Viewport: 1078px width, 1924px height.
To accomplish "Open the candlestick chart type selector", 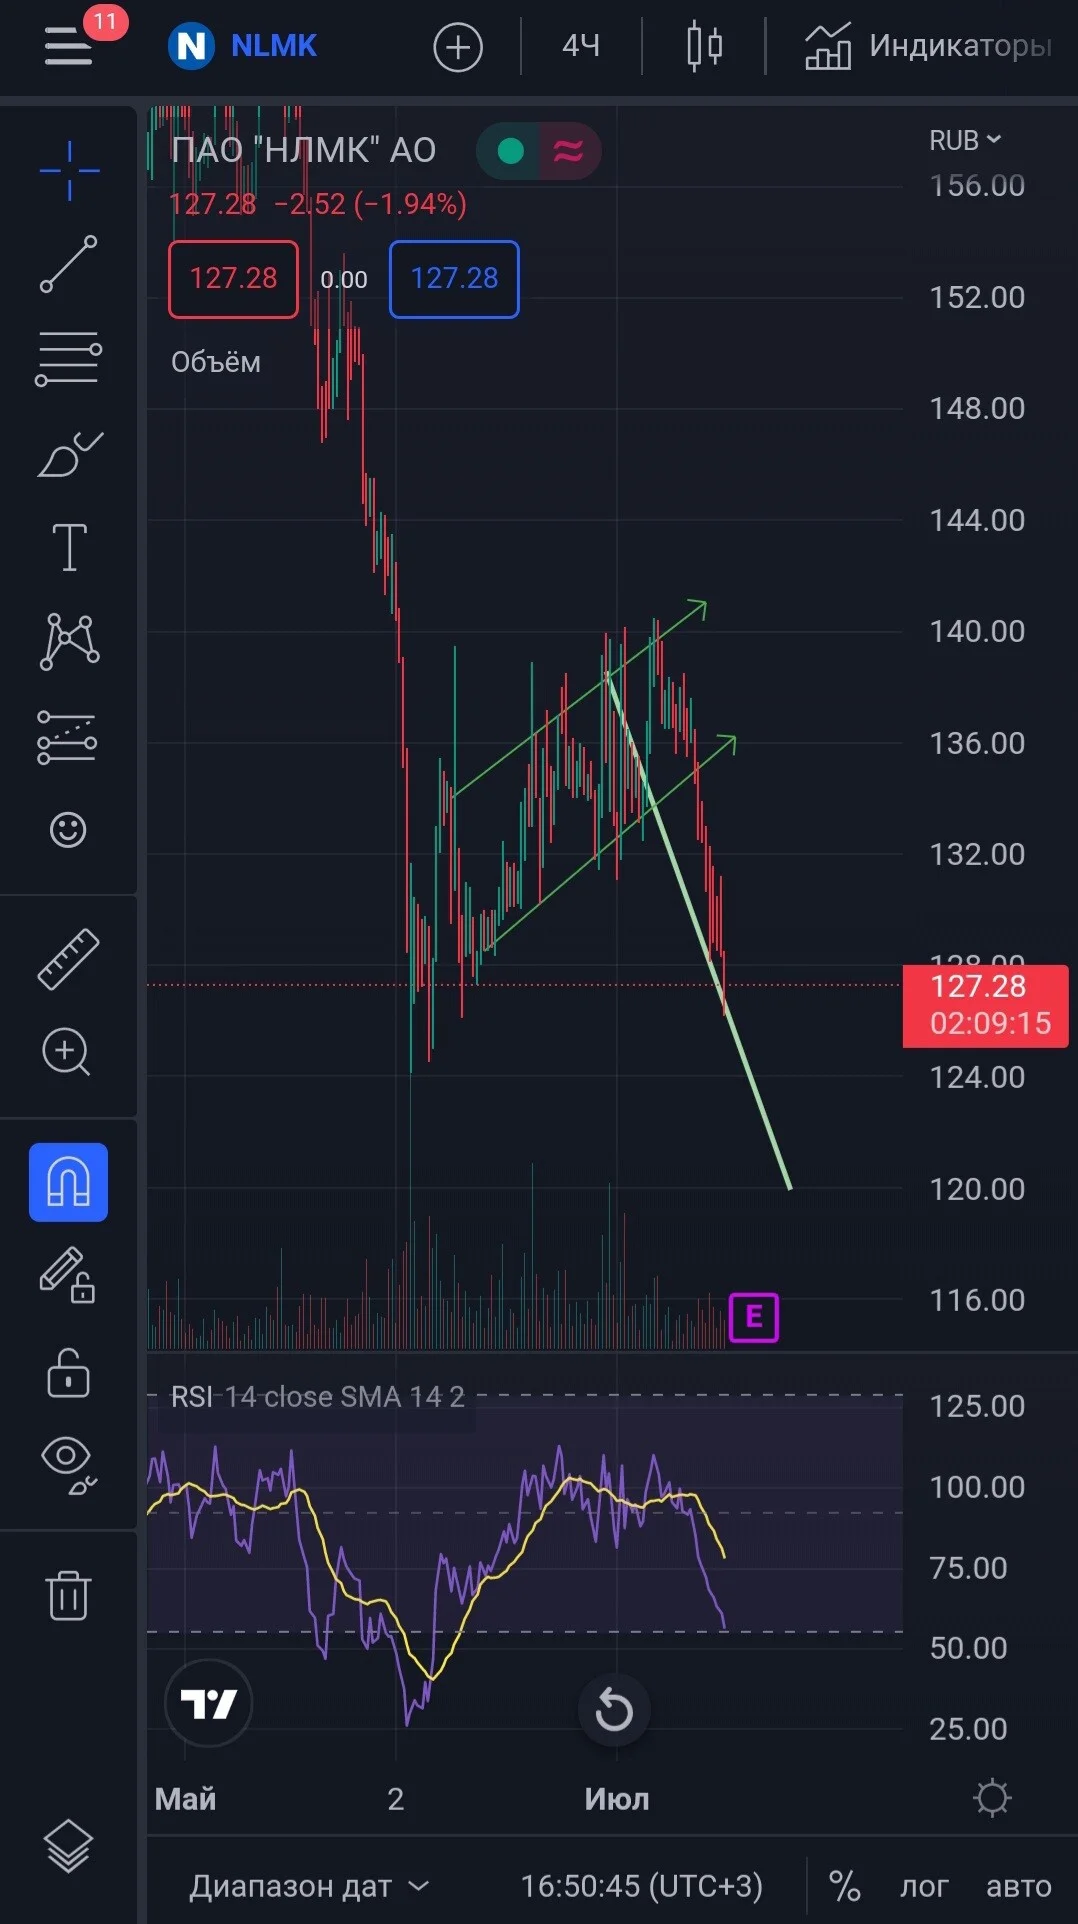I will [x=705, y=46].
